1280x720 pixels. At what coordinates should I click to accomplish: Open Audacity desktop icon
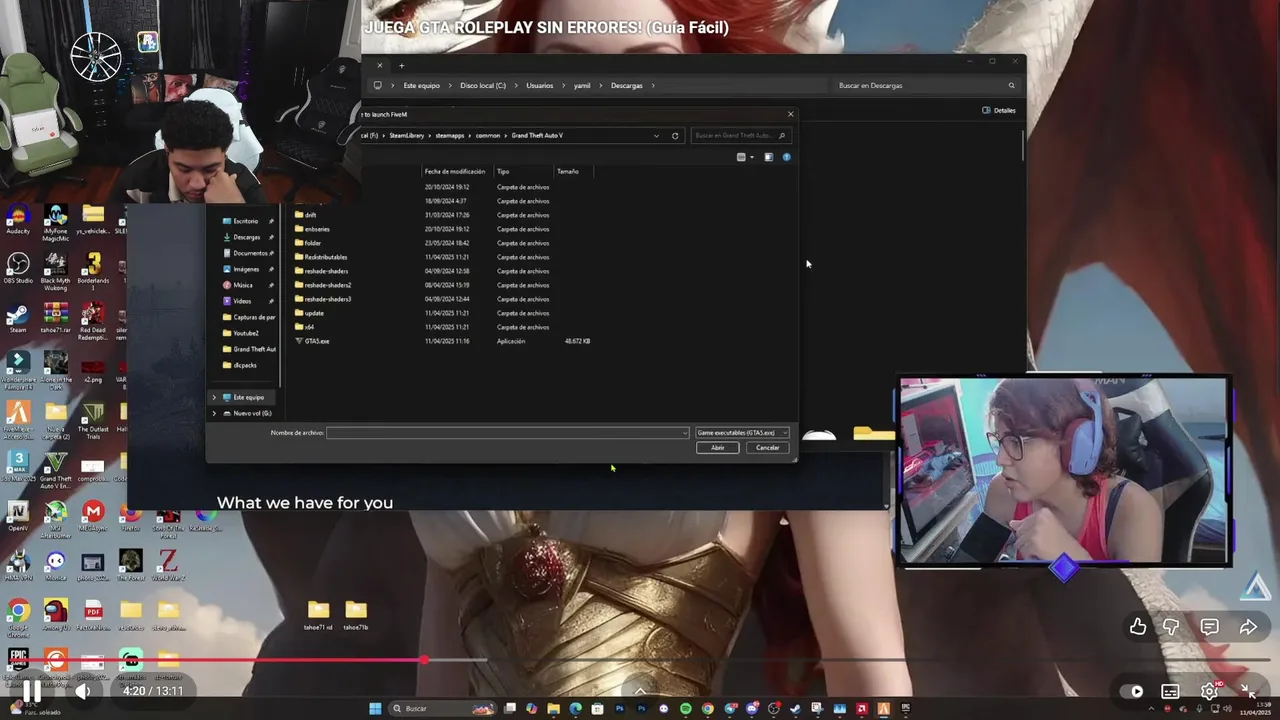(x=18, y=219)
